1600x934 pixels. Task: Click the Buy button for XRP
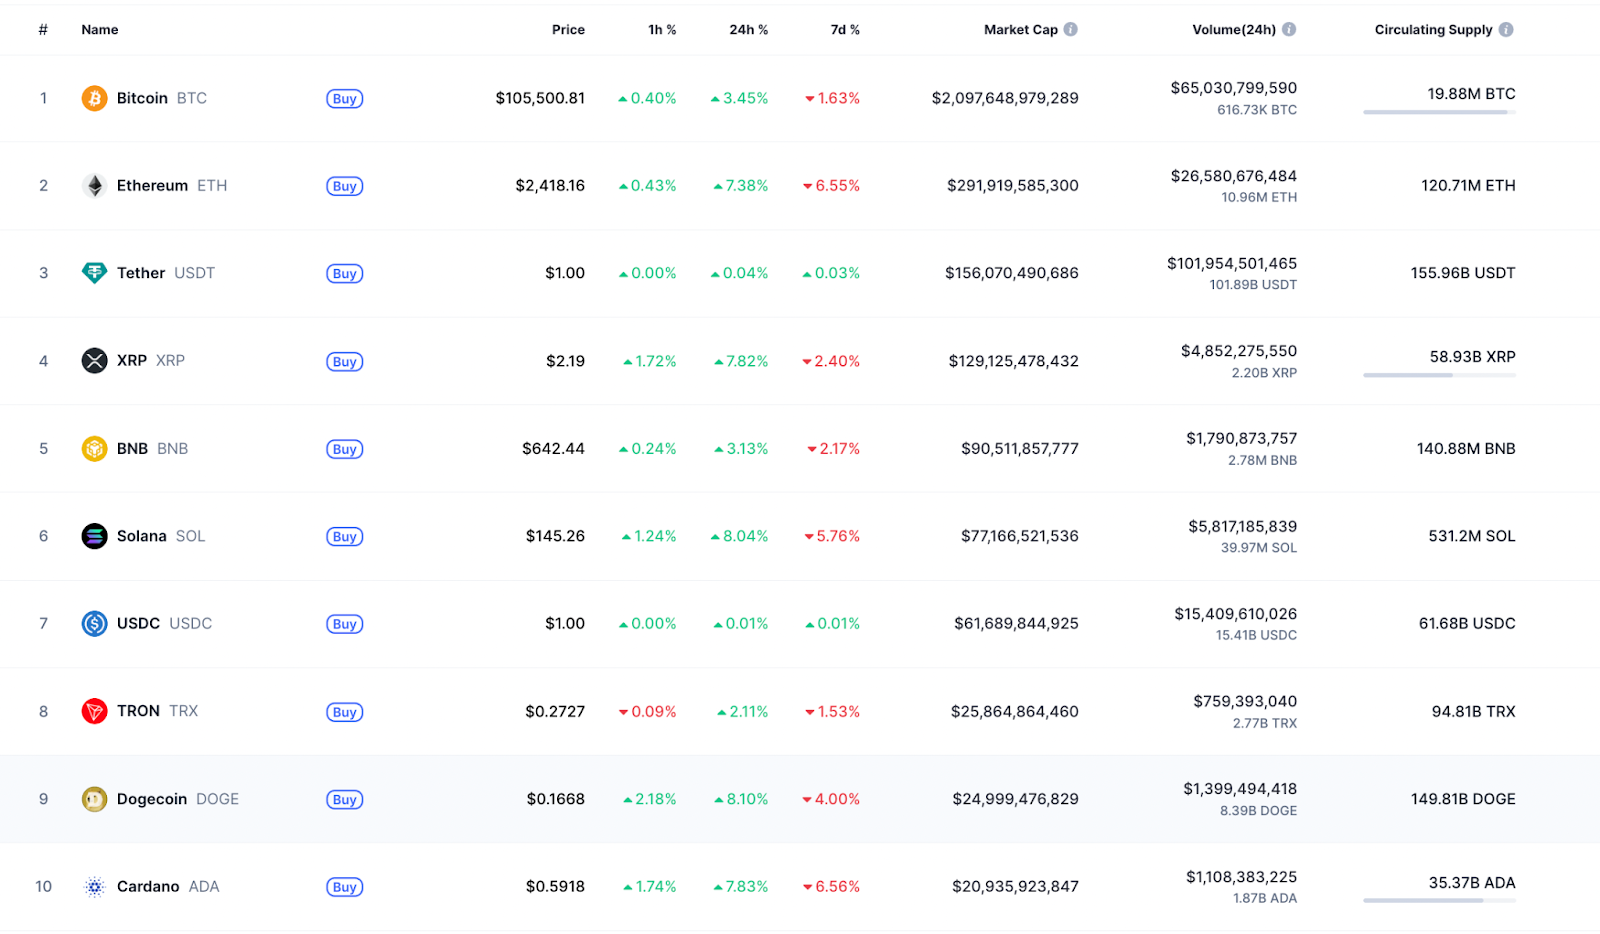[x=345, y=362]
